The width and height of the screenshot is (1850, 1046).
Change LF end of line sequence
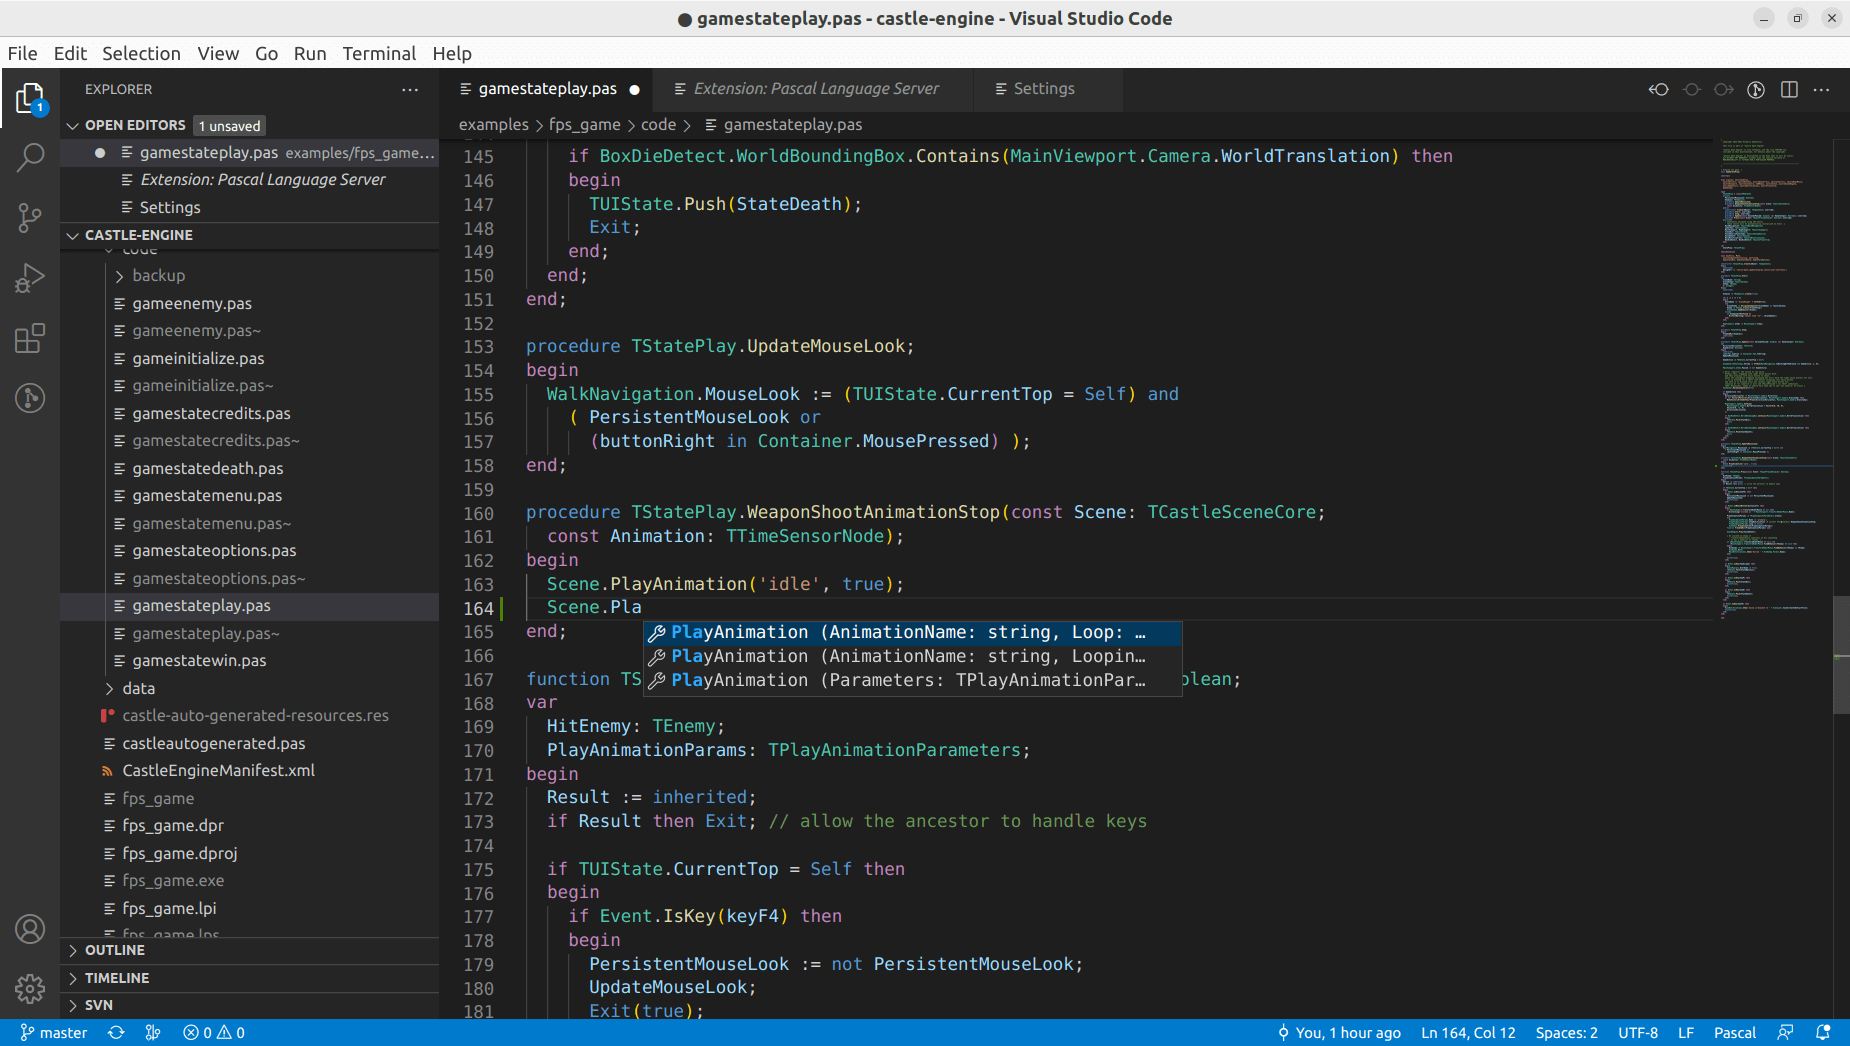point(1686,1033)
